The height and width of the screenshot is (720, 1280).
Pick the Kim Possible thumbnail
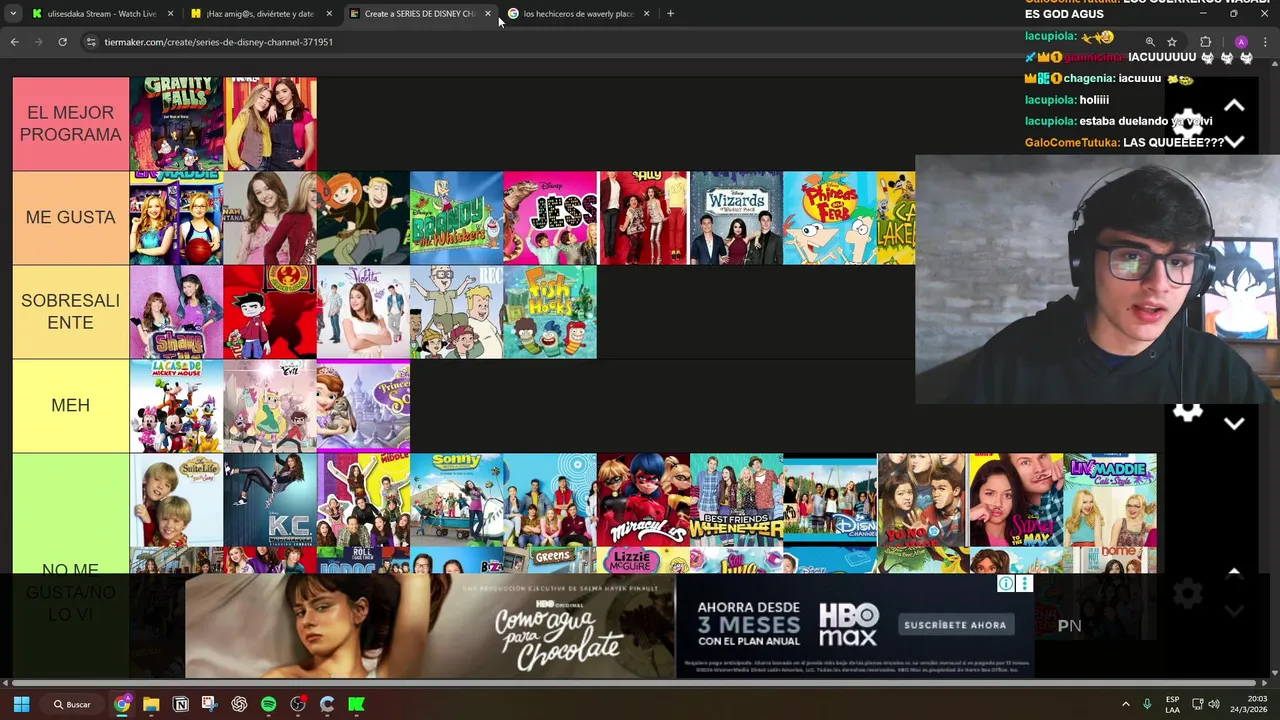pyautogui.click(x=363, y=218)
